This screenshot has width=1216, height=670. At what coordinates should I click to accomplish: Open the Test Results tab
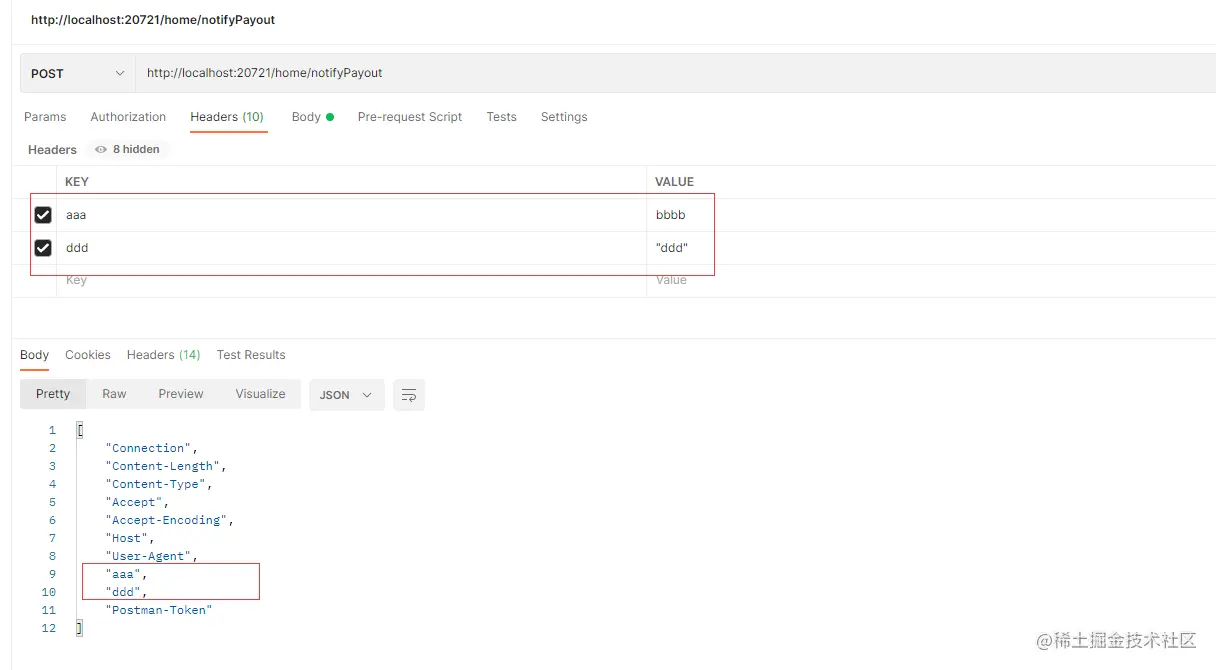point(251,355)
